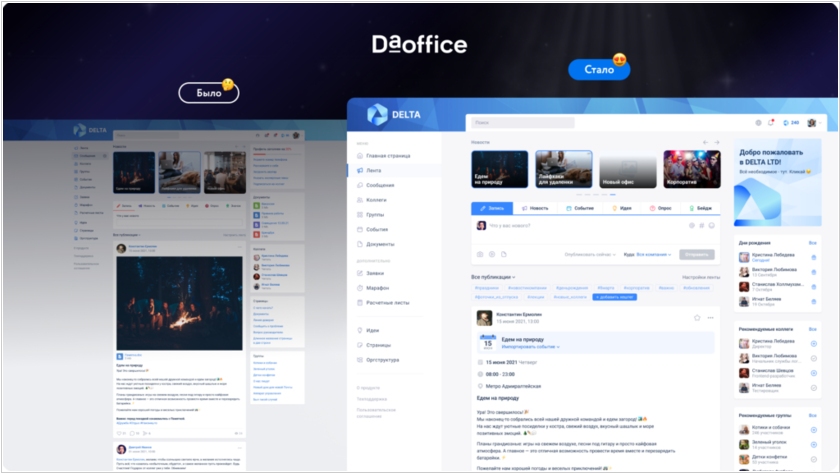The image size is (840, 473).
Task: Open Сообщения in the sidebar
Action: coord(375,185)
